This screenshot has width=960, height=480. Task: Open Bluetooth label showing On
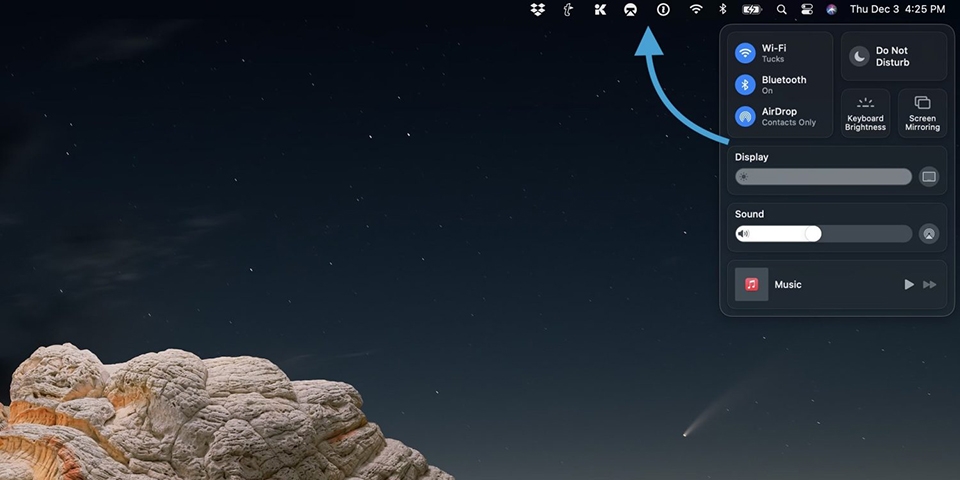784,84
